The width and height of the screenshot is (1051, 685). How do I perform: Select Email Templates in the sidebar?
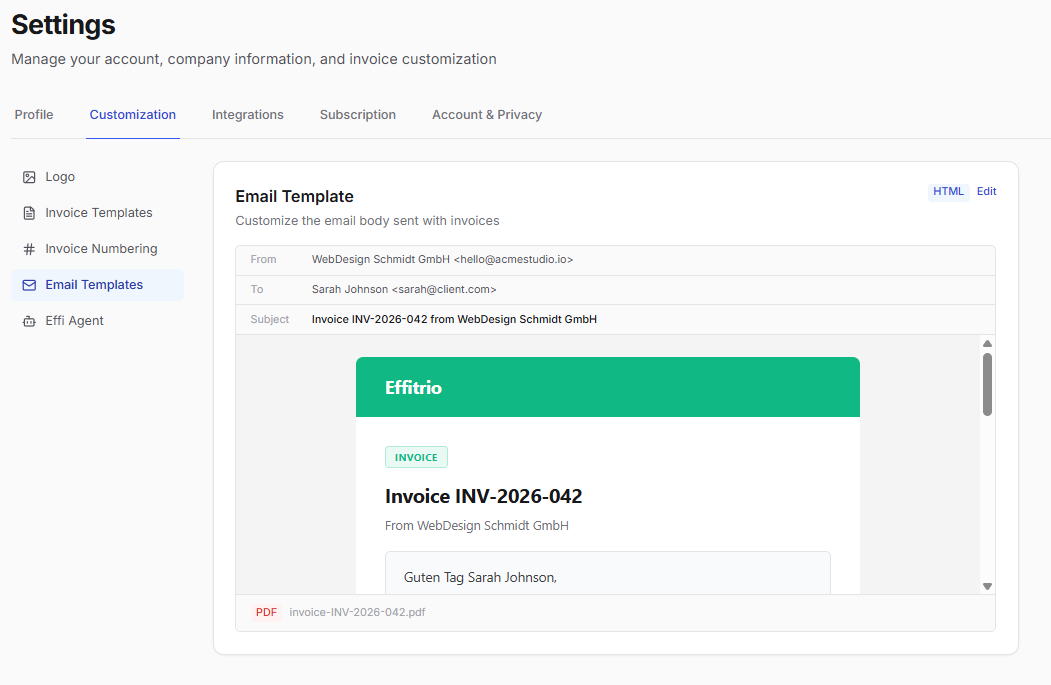97,285
